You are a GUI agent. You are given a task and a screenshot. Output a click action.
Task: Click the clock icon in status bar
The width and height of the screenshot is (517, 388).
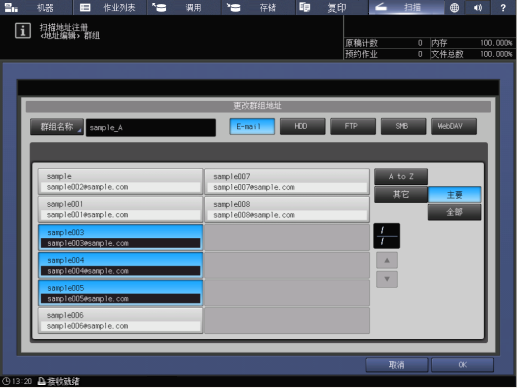(x=6, y=381)
